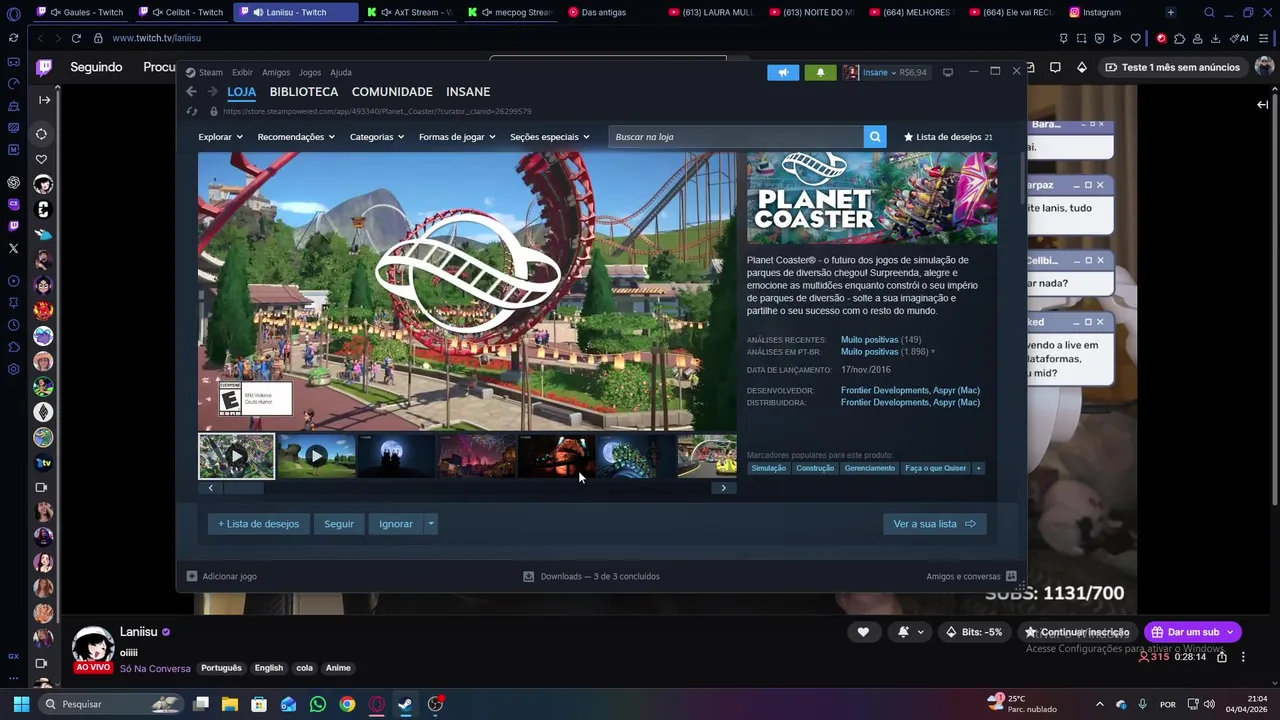Image resolution: width=1280 pixels, height=720 pixels.
Task: Collapse the Twitch followed channels sidebar
Action: pos(44,100)
